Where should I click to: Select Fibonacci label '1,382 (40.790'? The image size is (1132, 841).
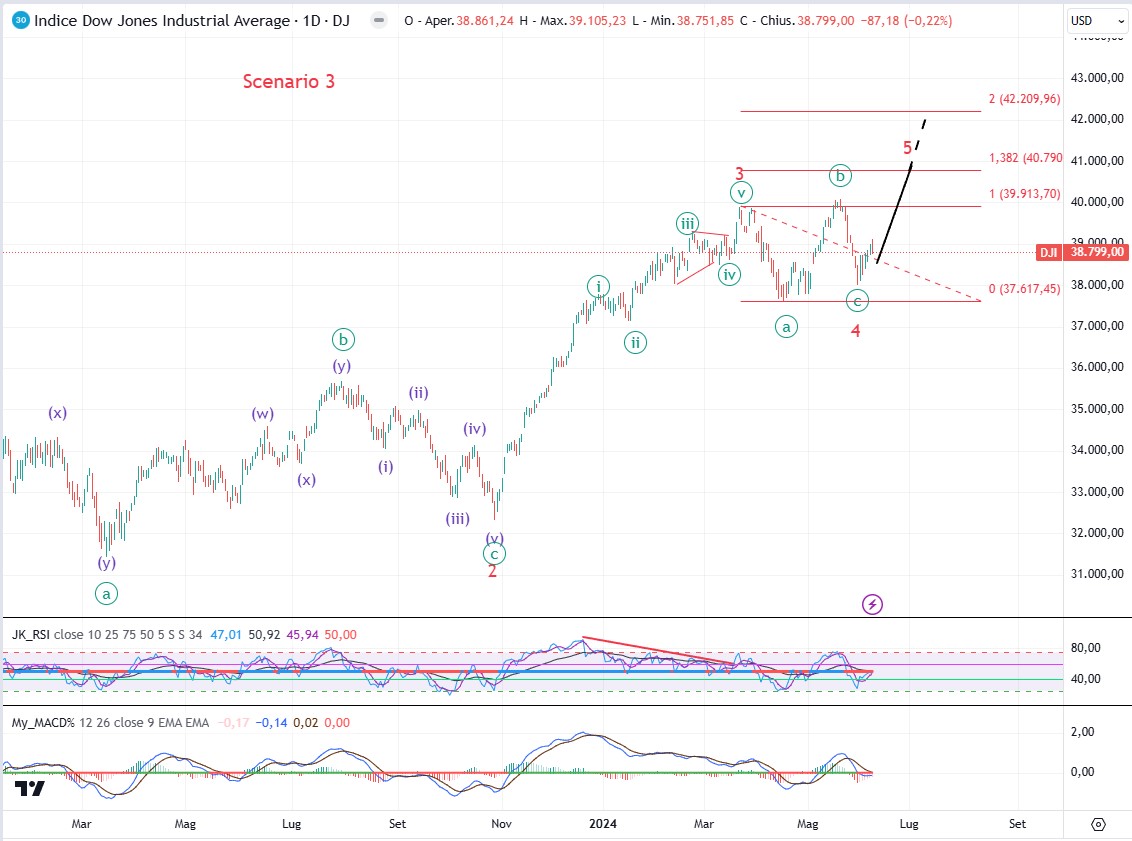coord(1025,157)
